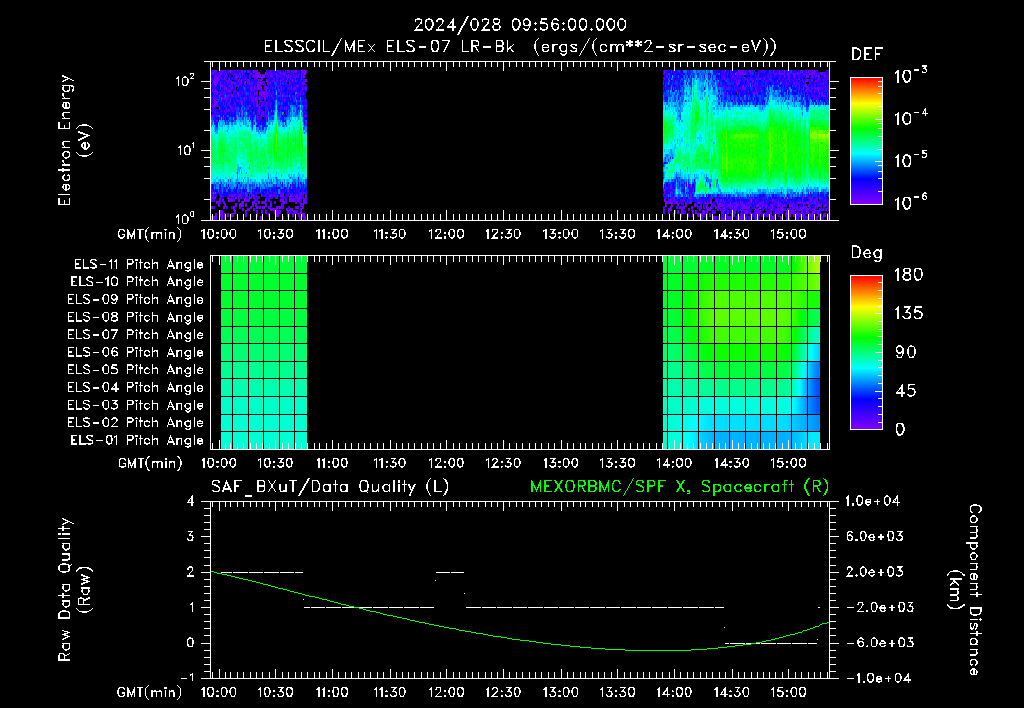
Task: Click GMT(min) label under the energy spectrogram
Action: (150, 234)
